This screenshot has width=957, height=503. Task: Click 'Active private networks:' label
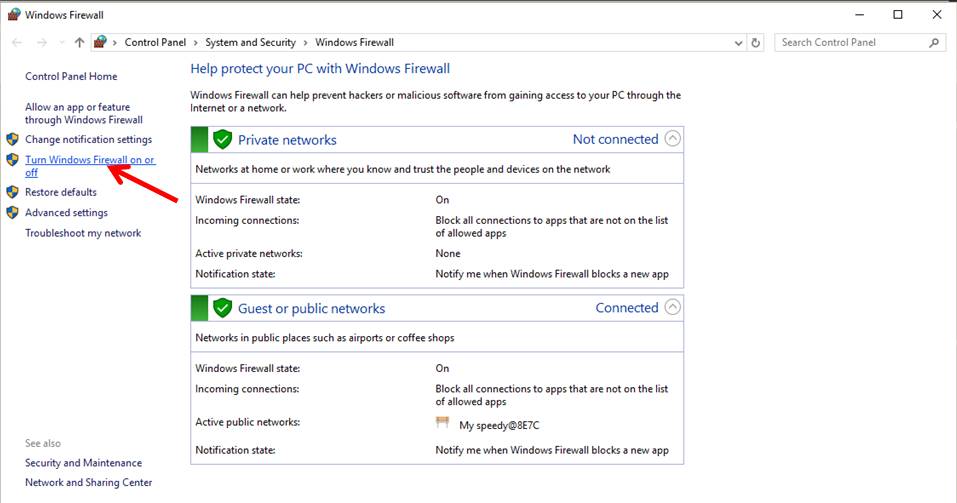248,253
